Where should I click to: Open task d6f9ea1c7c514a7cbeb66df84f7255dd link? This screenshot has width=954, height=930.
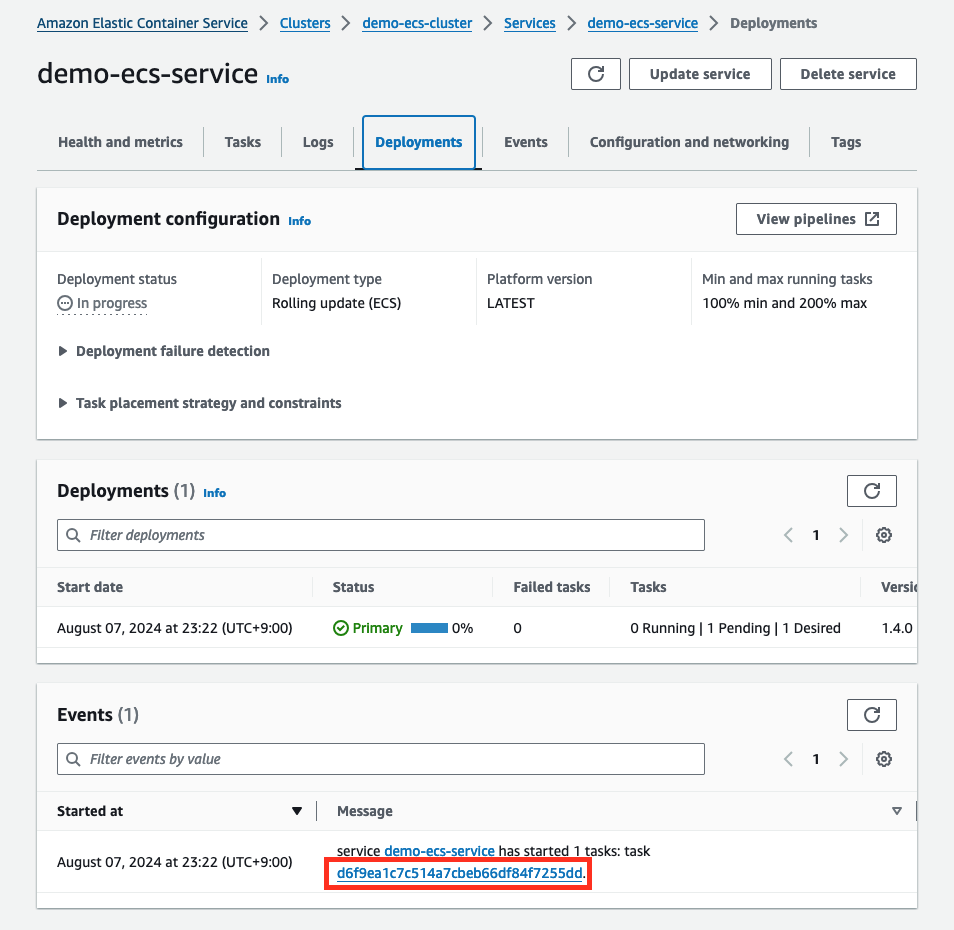pyautogui.click(x=459, y=873)
